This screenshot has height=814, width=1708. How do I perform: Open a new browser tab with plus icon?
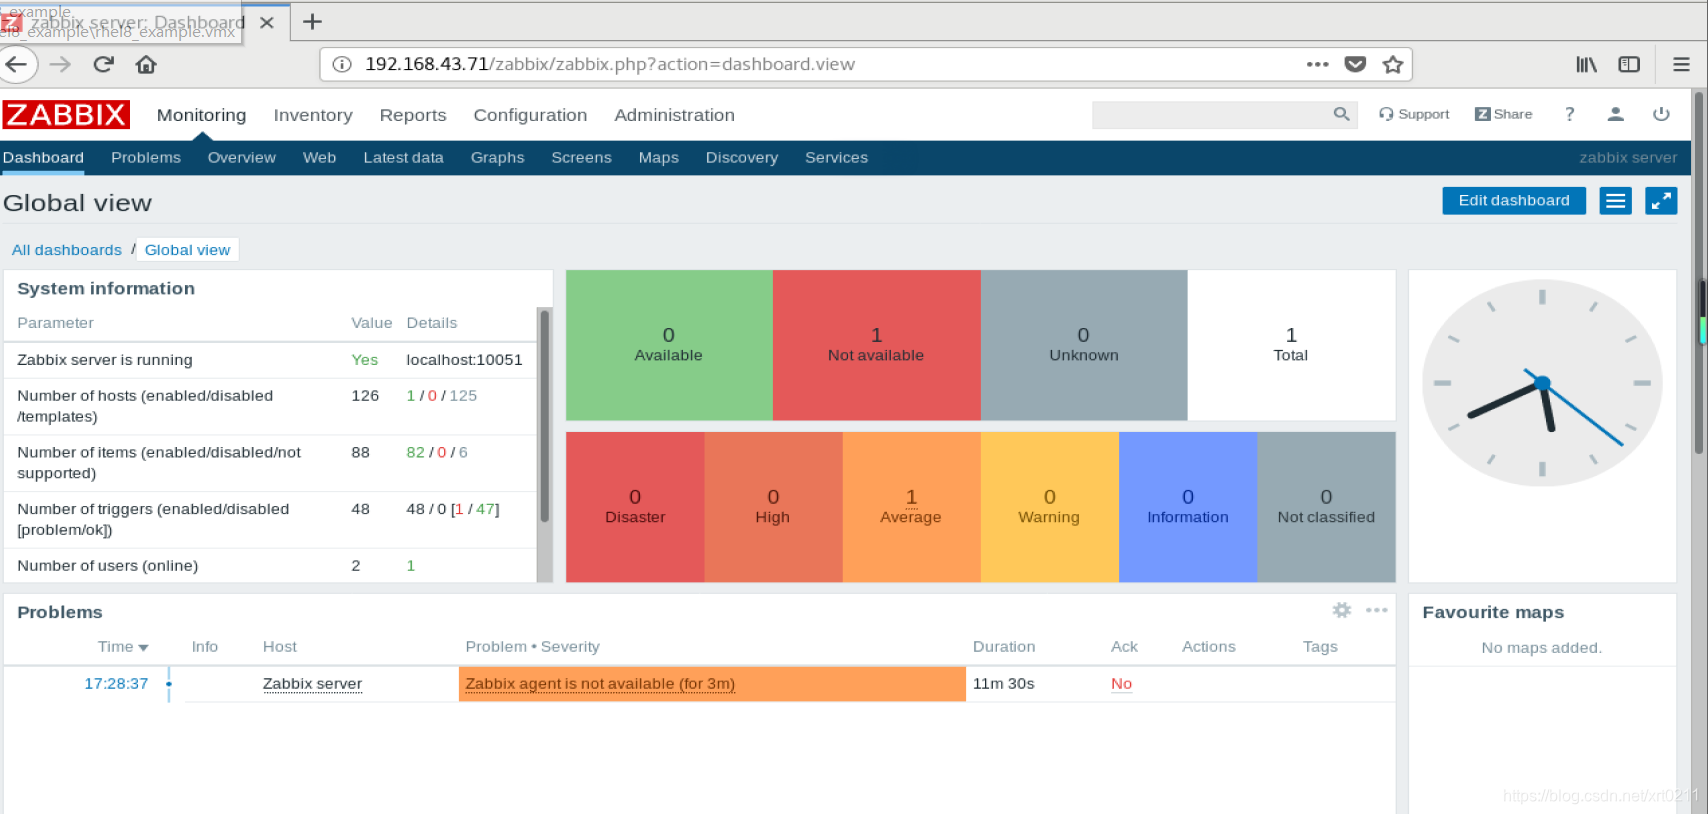tap(312, 21)
